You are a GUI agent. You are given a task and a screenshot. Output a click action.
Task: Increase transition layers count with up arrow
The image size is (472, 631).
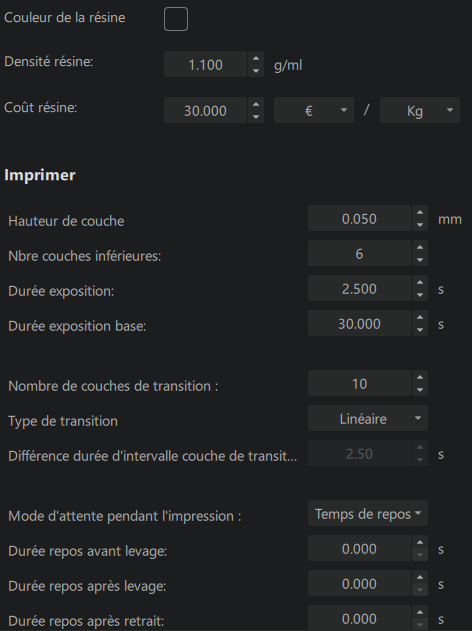420,377
